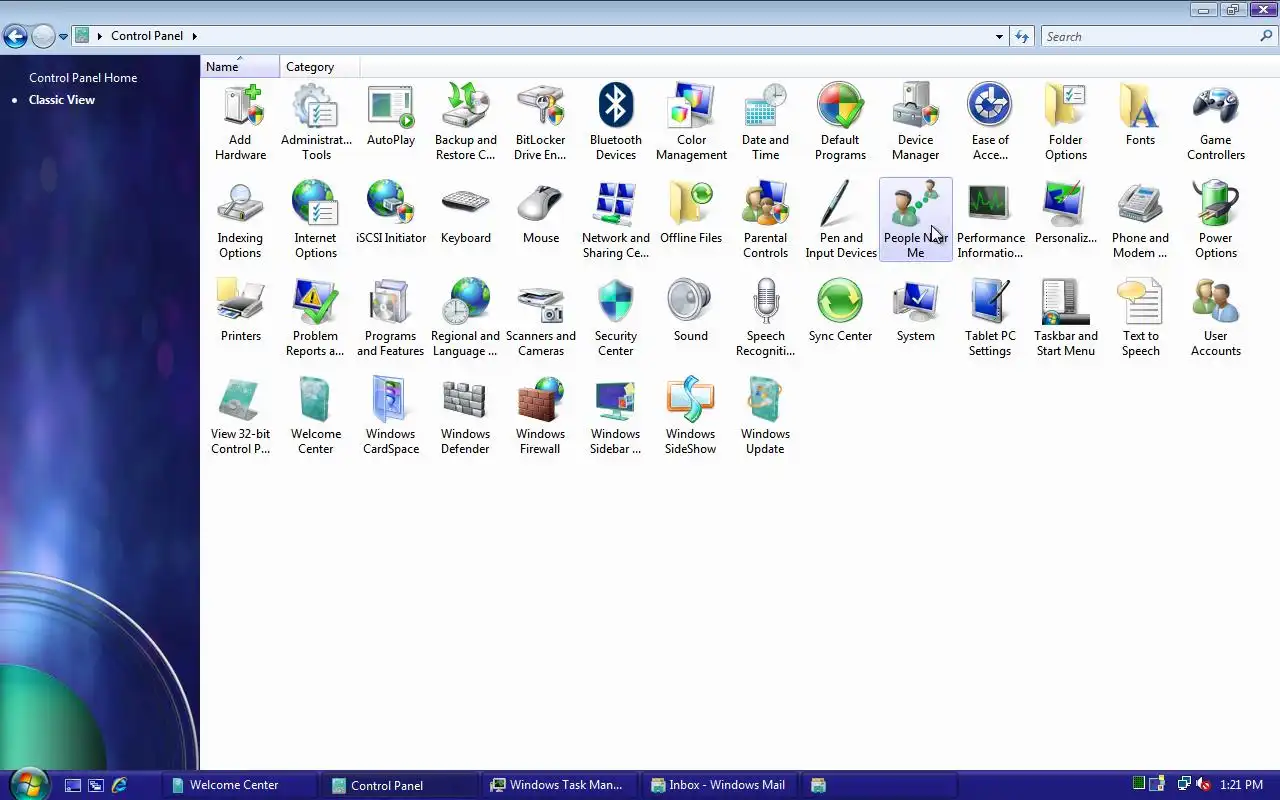Open the AutoPlay settings icon

391,116
